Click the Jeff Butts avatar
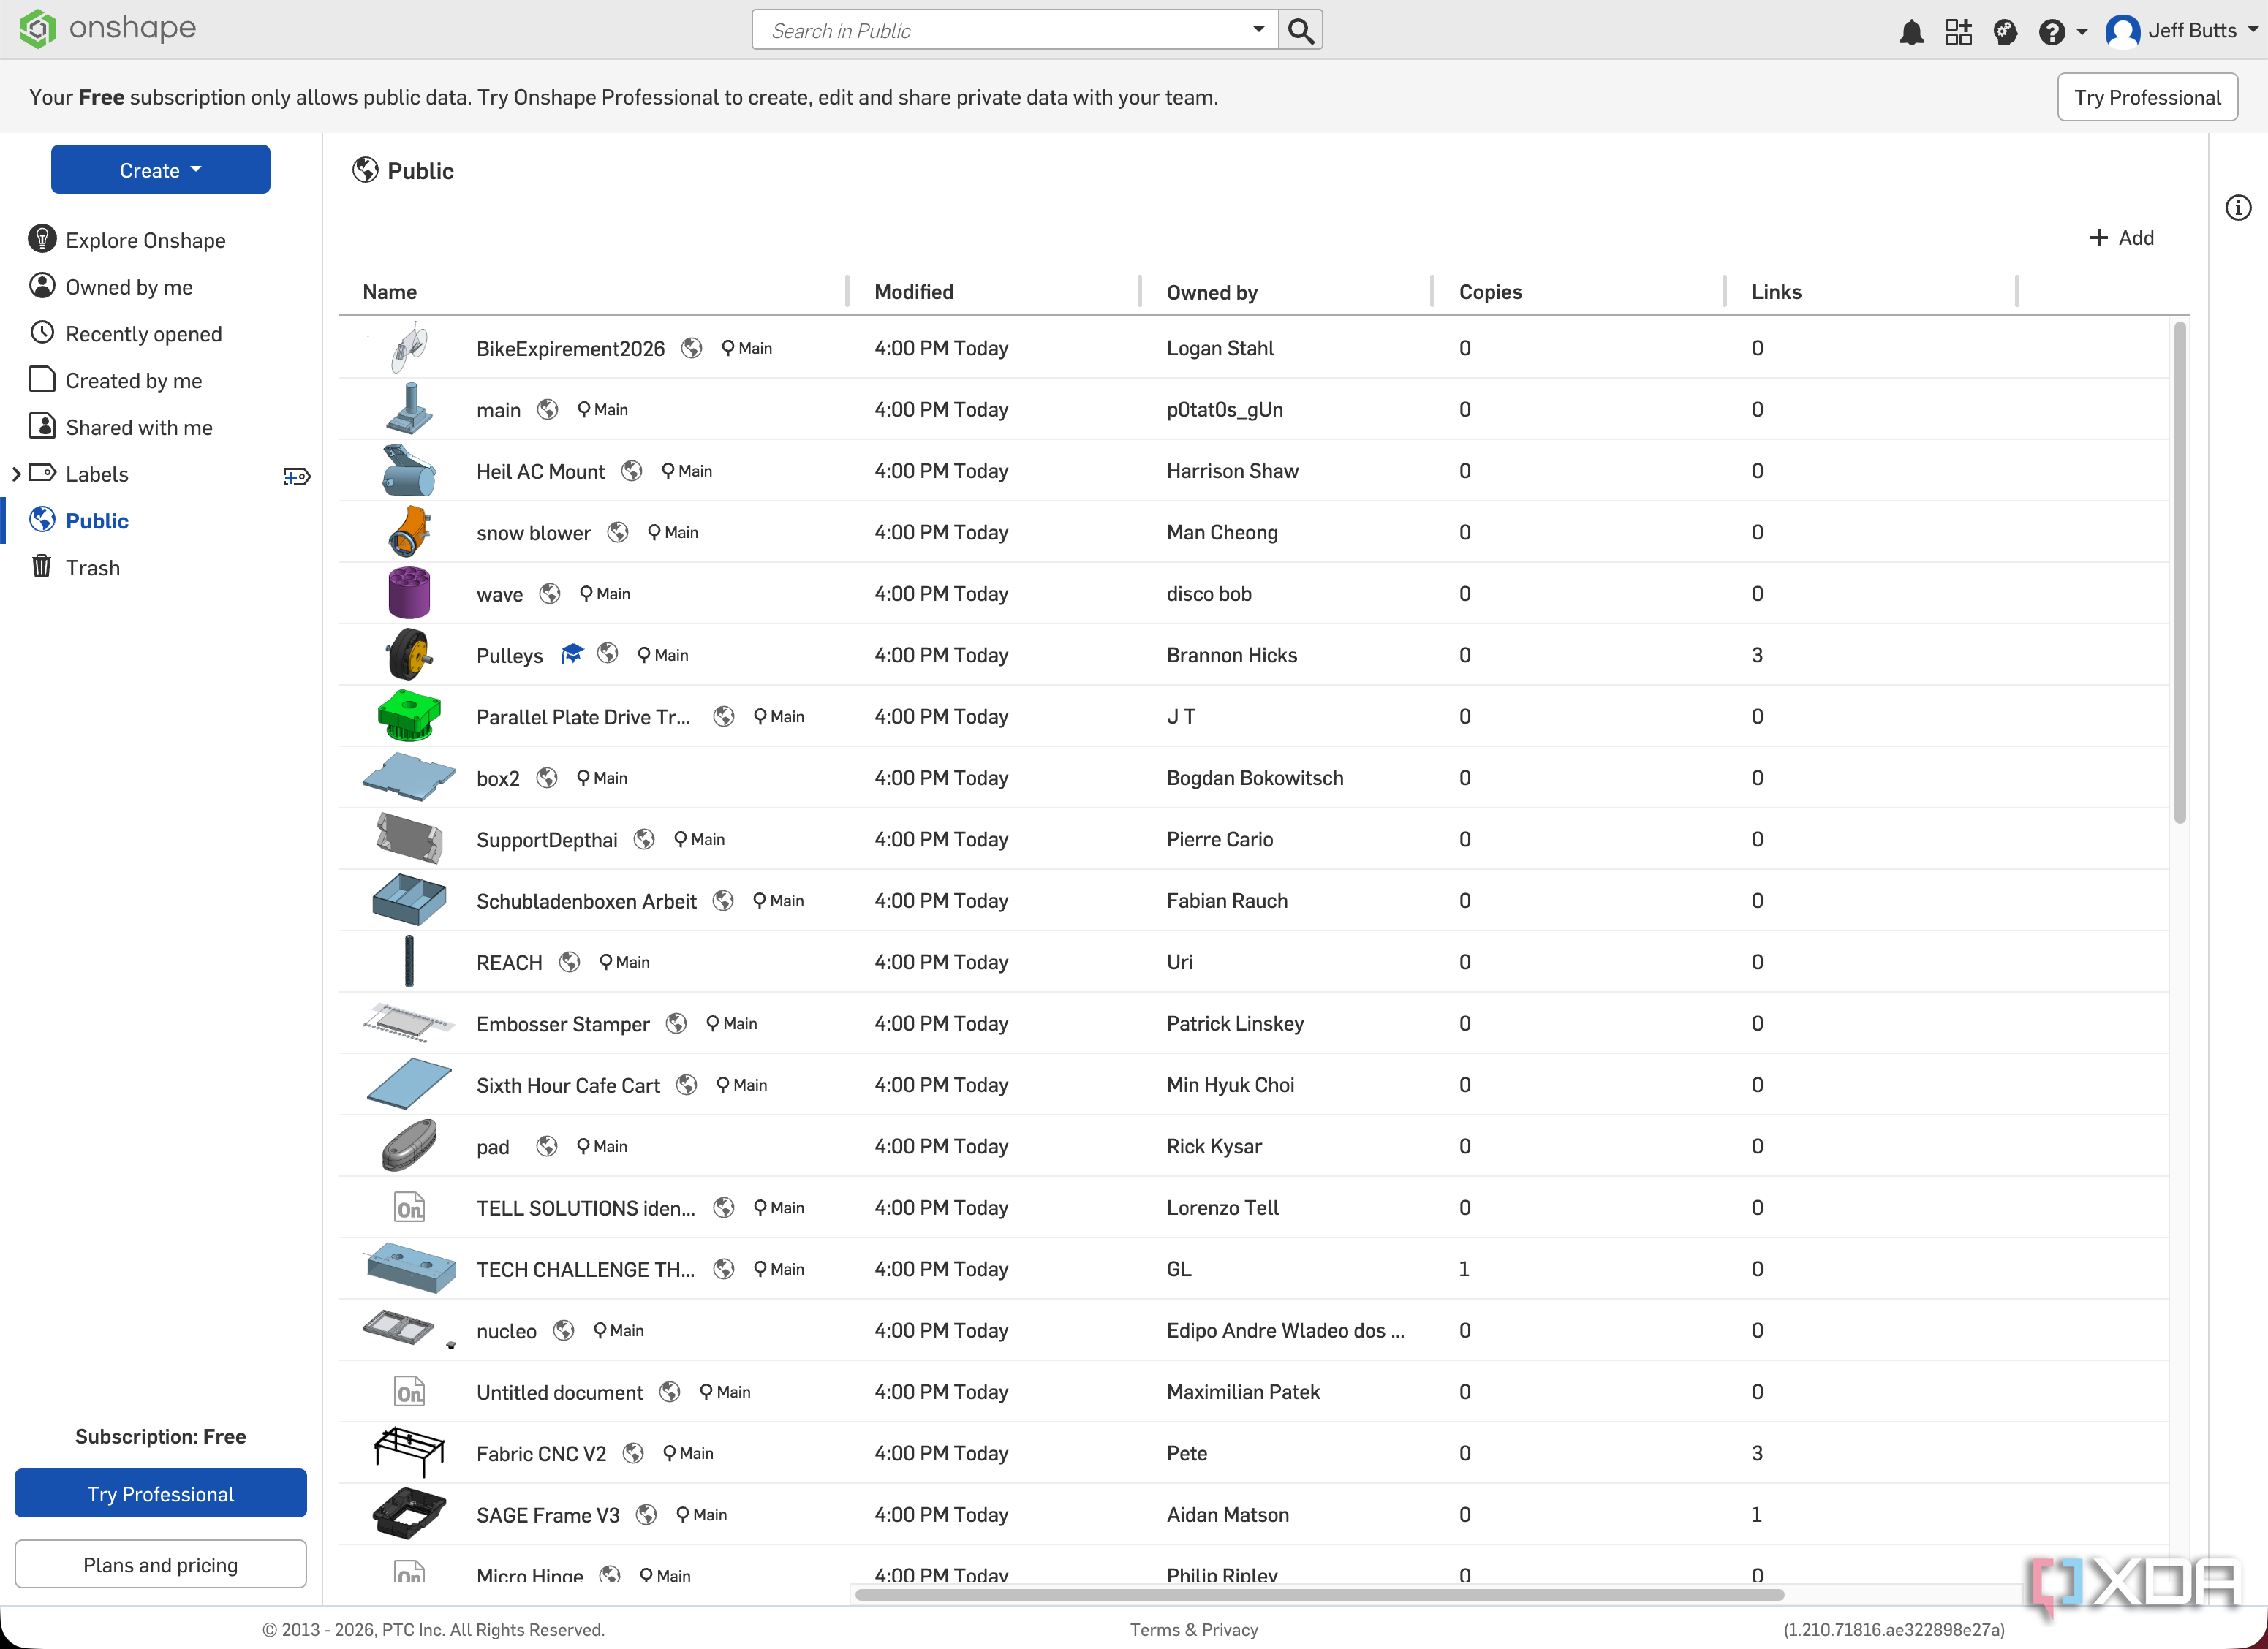Screen dimensions: 2268x1649 tap(2122, 31)
